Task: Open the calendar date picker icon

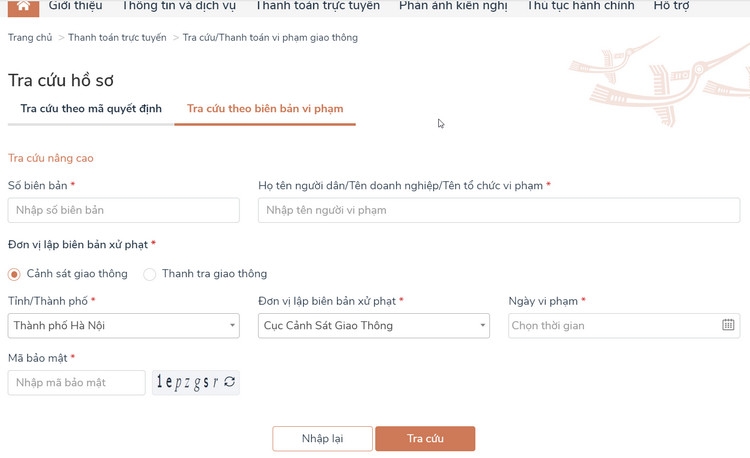Action: (x=728, y=325)
